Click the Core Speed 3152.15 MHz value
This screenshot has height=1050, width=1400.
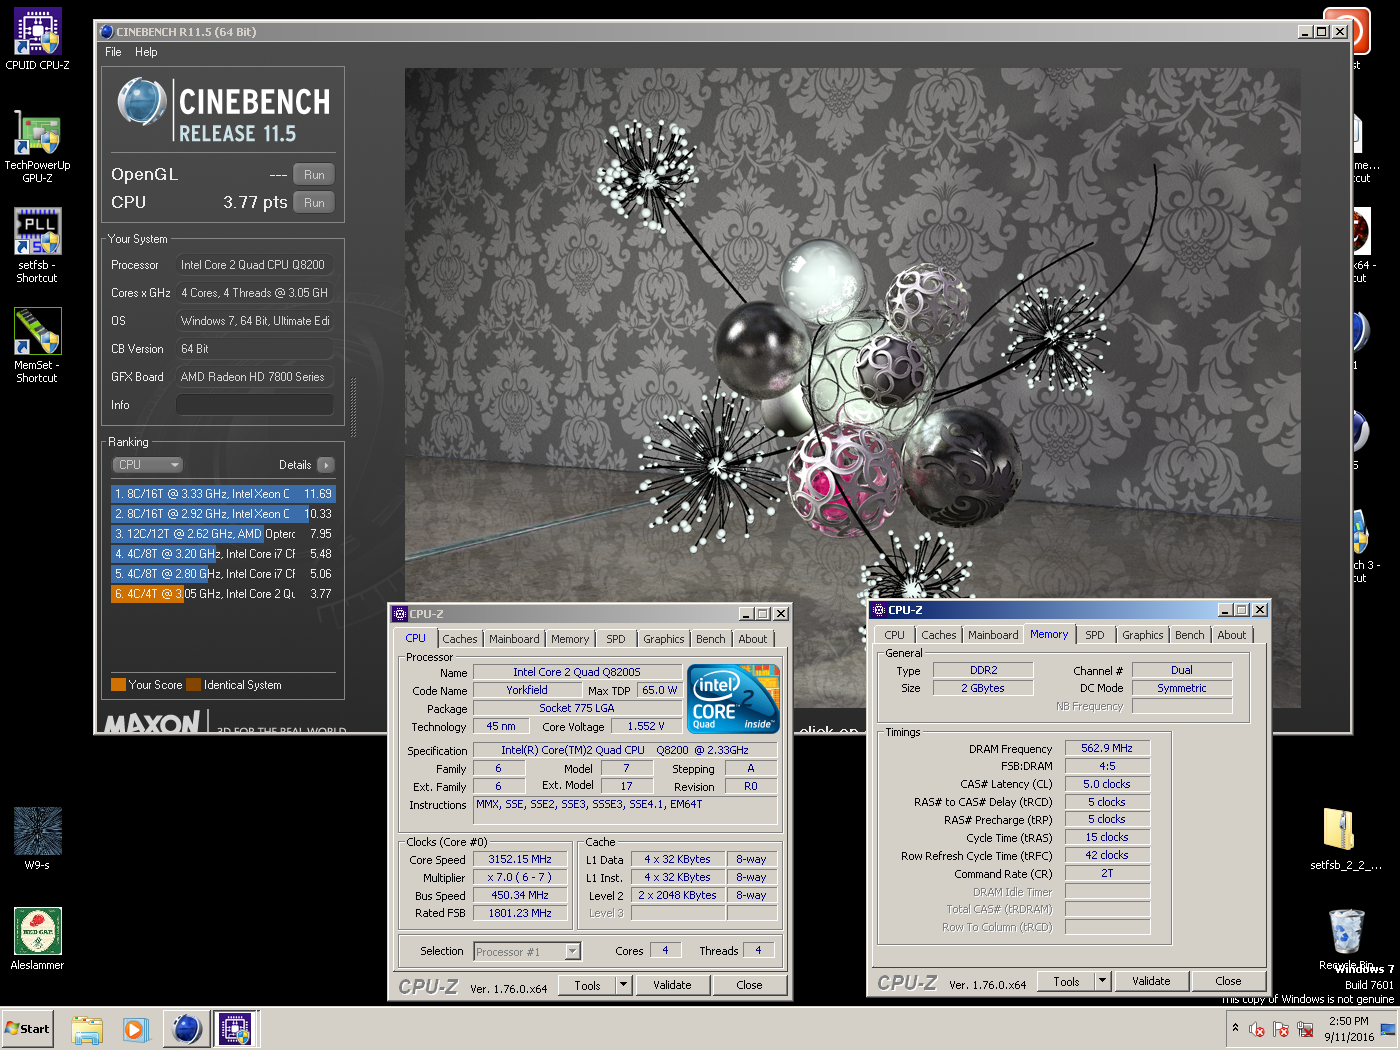click(x=520, y=860)
